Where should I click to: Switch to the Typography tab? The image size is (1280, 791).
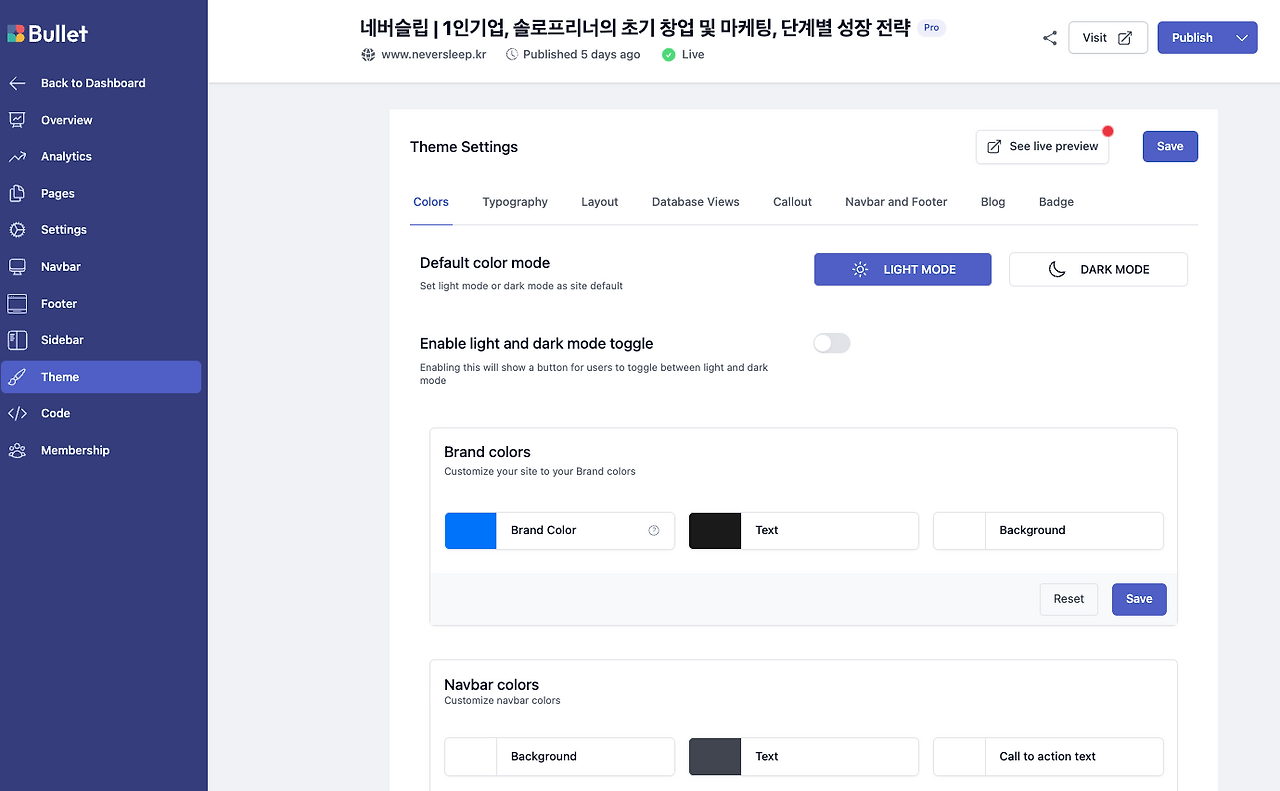click(x=514, y=202)
